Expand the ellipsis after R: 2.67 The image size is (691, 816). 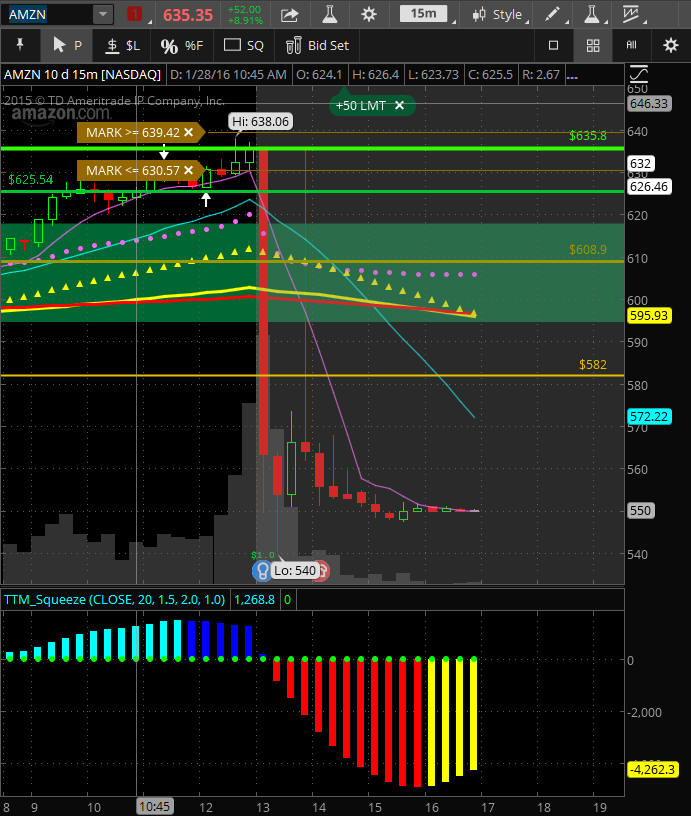coord(572,75)
